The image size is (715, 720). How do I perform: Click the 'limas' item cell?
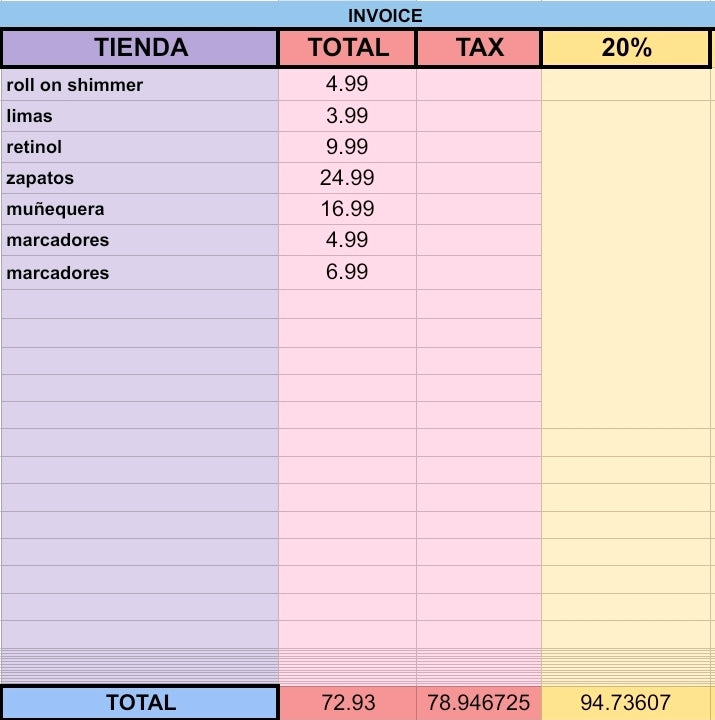[140, 116]
